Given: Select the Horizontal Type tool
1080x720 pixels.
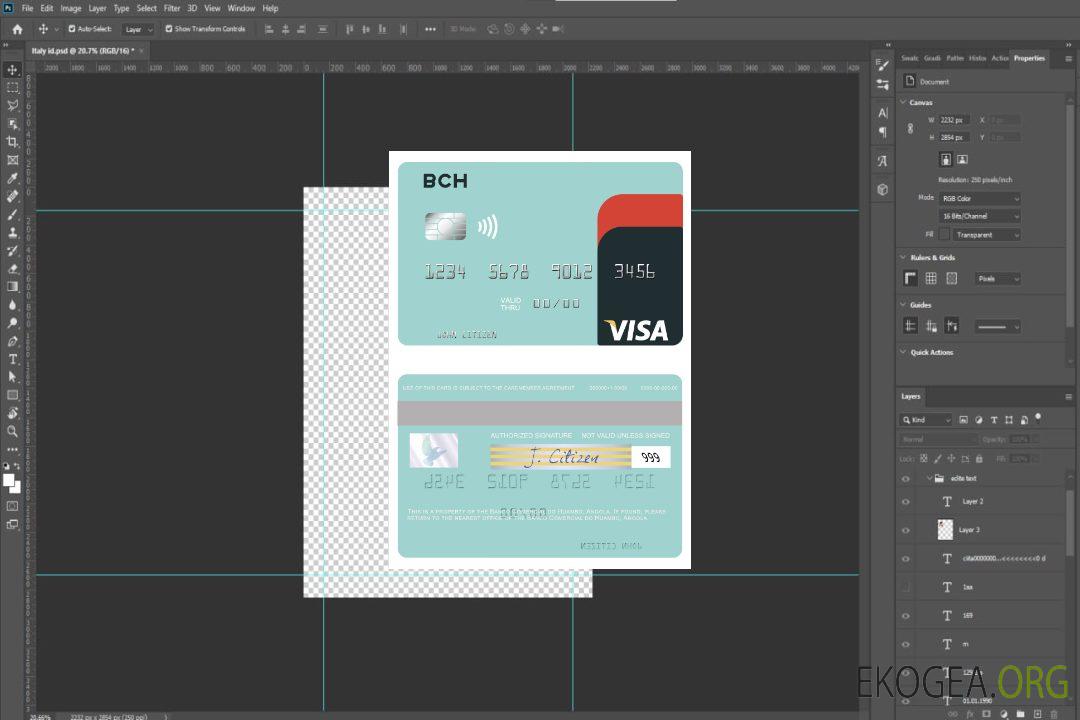Looking at the screenshot, I should [x=12, y=359].
